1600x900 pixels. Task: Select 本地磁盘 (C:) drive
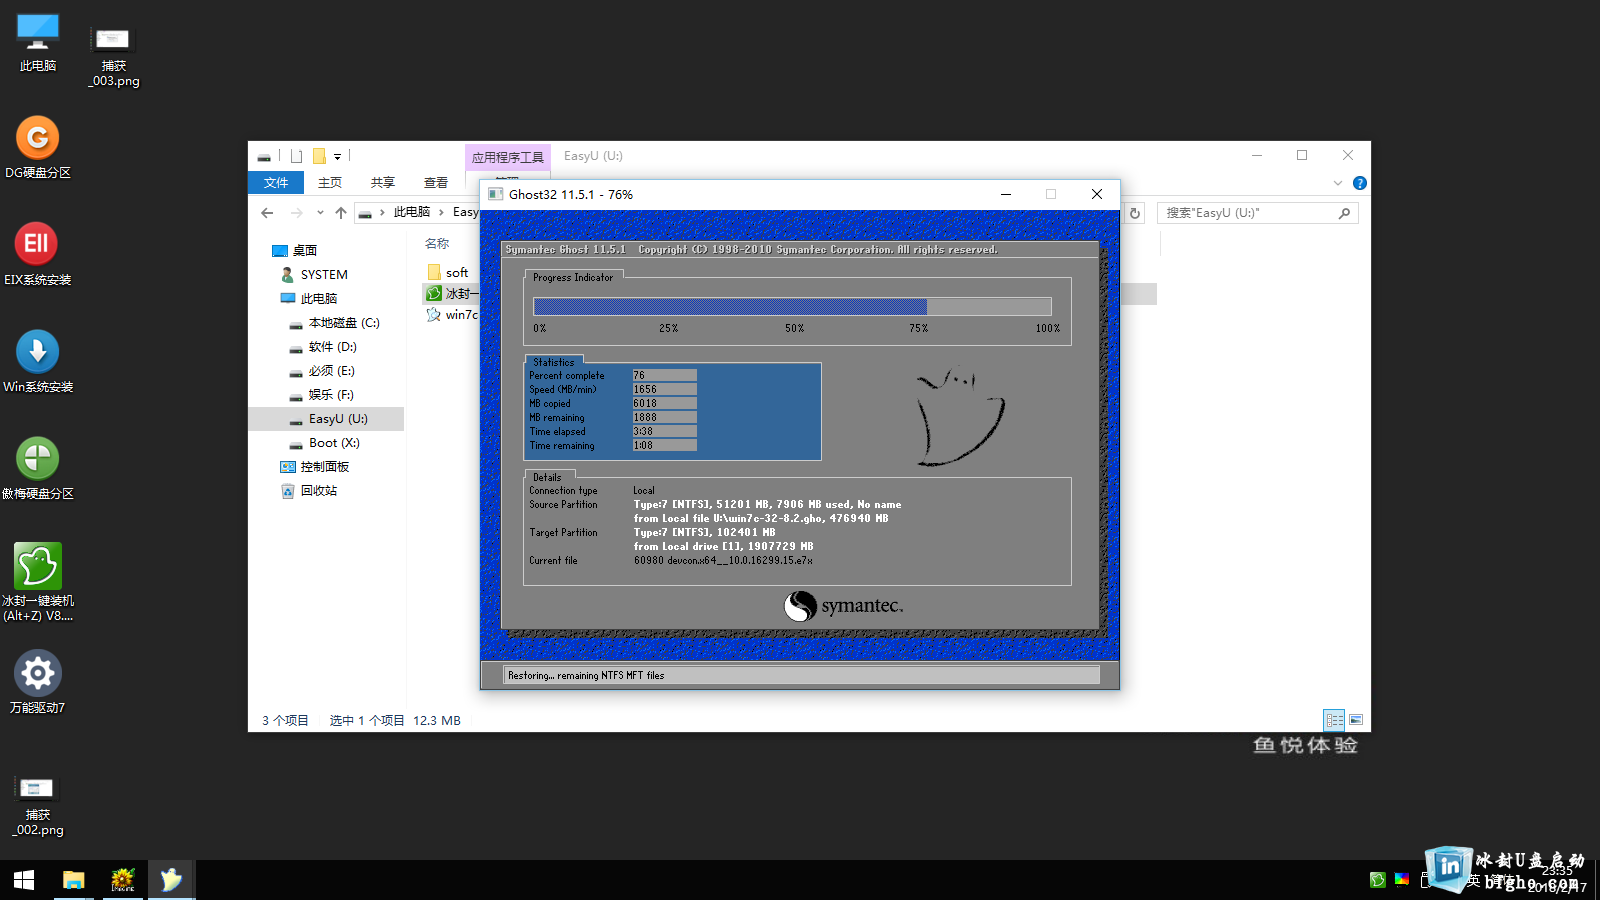(334, 323)
